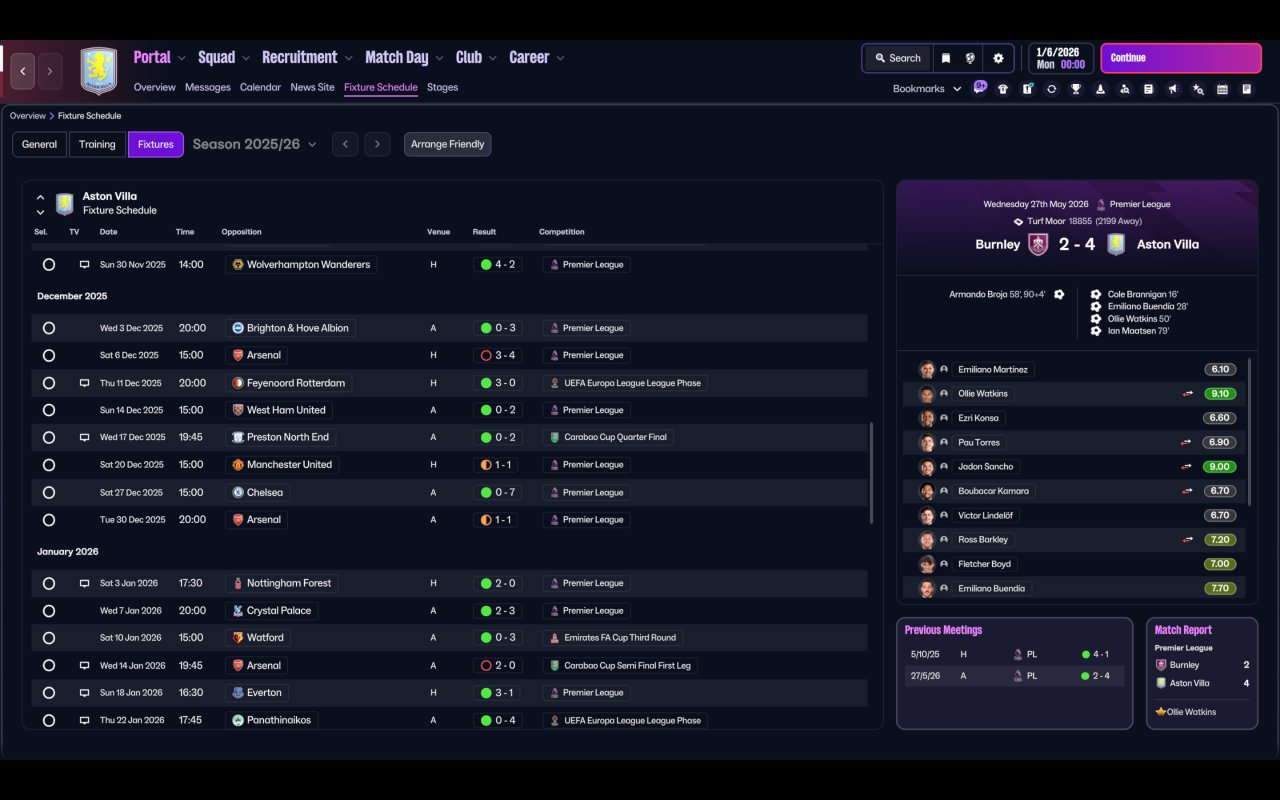Go to previous season with left chevron
This screenshot has width=1280, height=800.
click(345, 144)
